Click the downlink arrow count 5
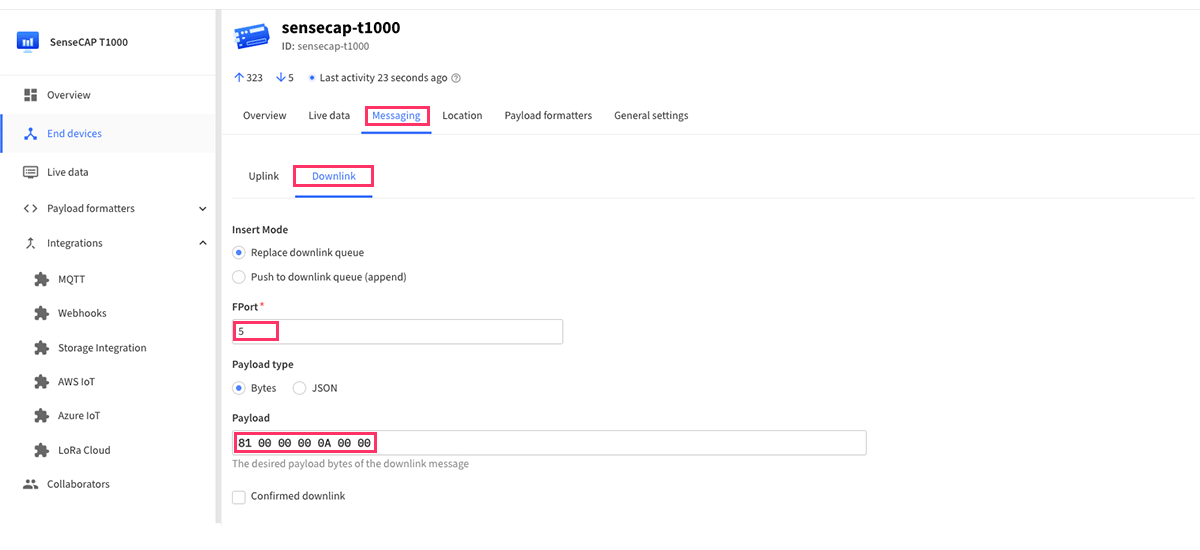The width and height of the screenshot is (1200, 550). click(285, 77)
